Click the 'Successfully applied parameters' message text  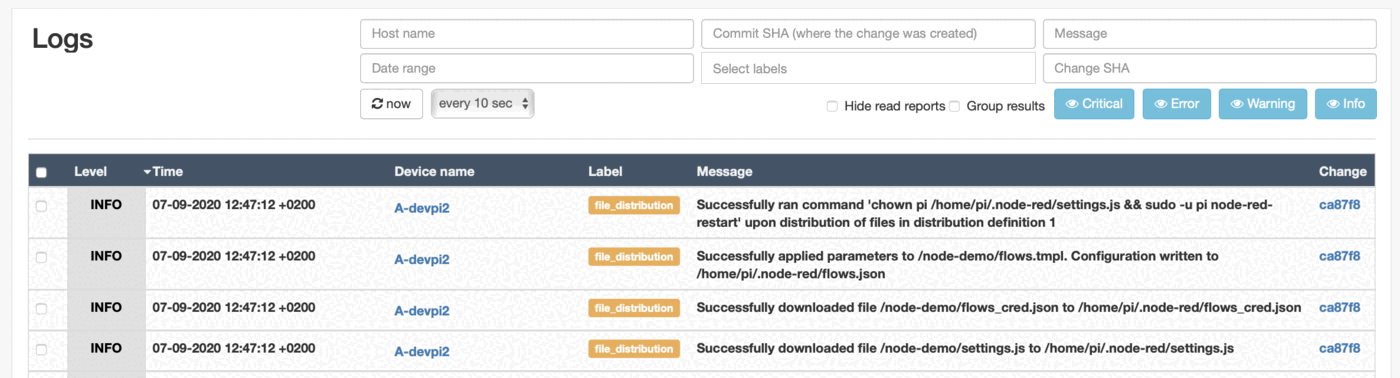pyautogui.click(x=958, y=265)
